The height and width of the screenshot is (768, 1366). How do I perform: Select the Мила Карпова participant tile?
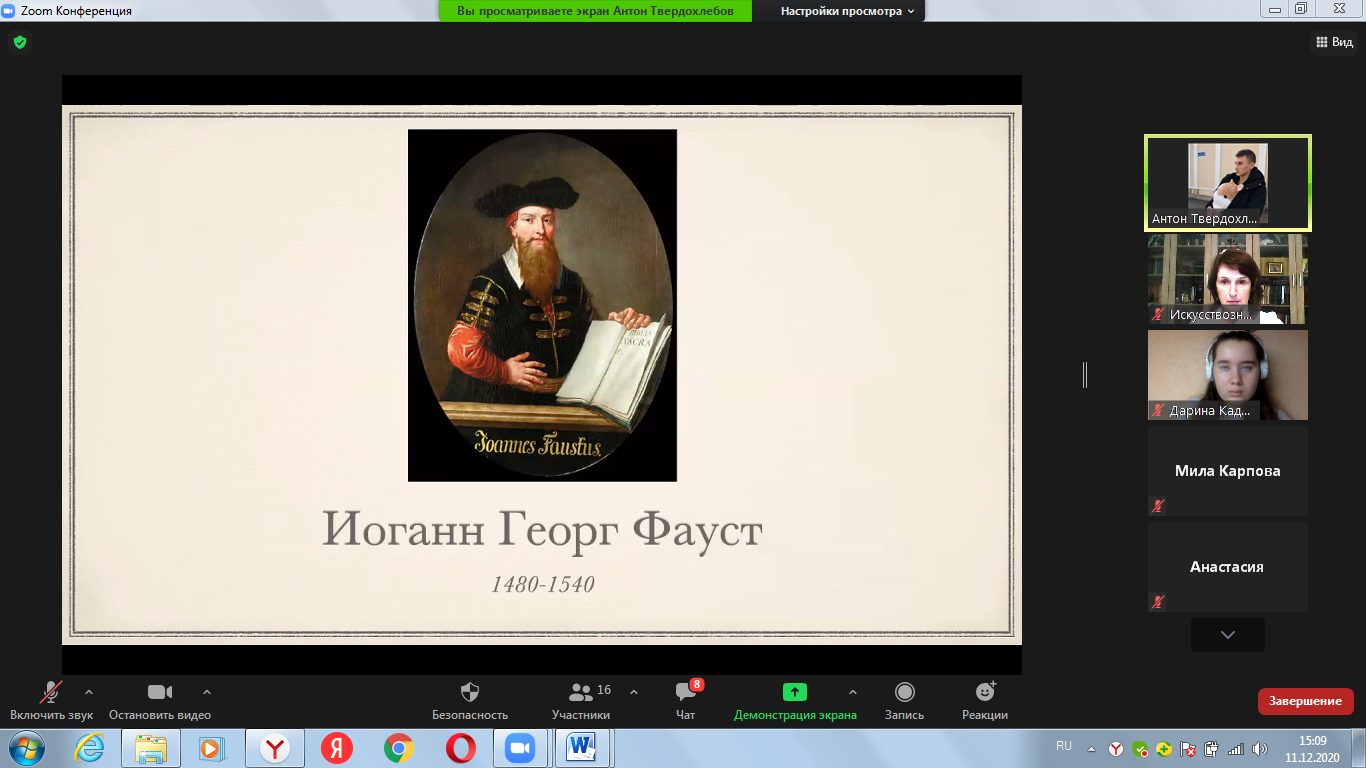1228,471
